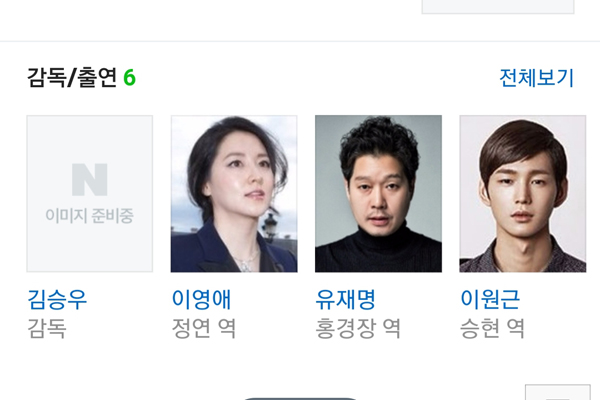This screenshot has height=400, width=600.
Task: Open the photo above the 이원근 label
Action: pyautogui.click(x=523, y=194)
